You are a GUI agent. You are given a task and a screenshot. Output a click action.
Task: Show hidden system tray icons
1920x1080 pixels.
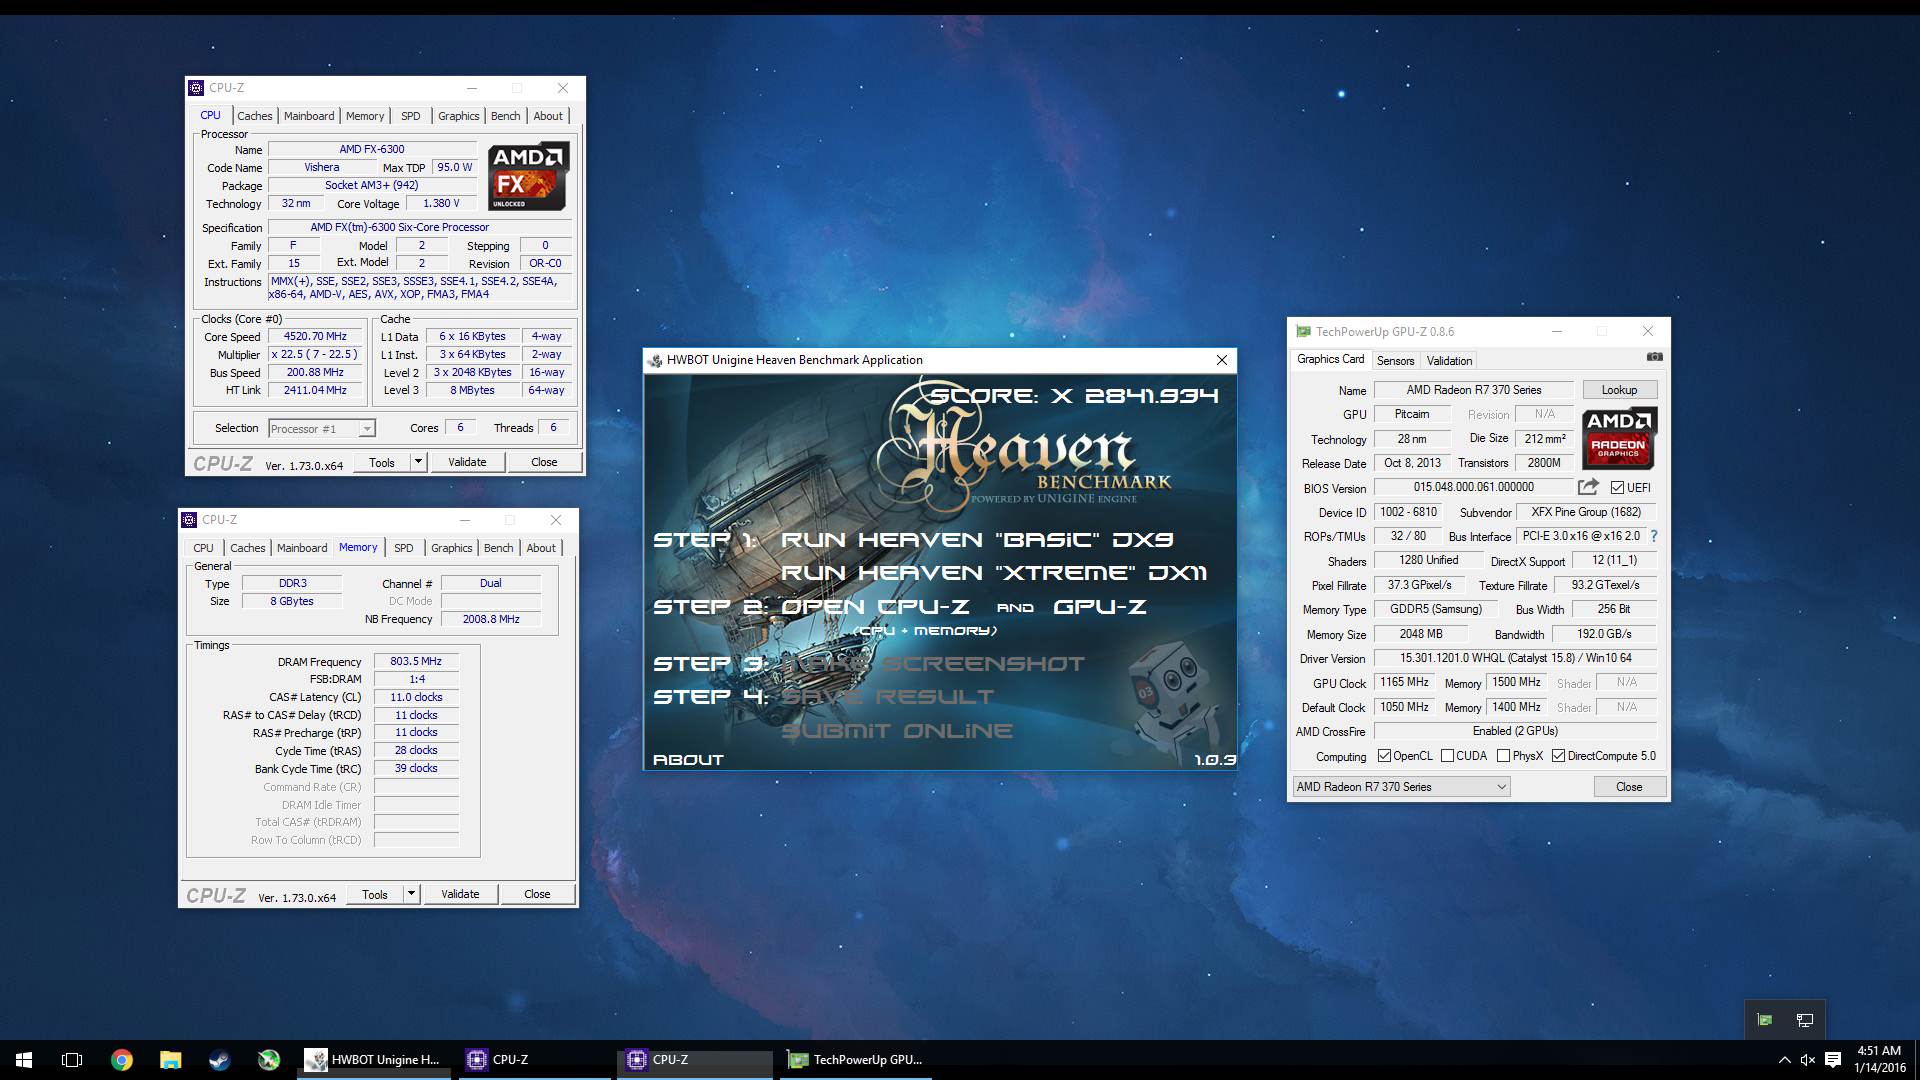pos(1784,1060)
